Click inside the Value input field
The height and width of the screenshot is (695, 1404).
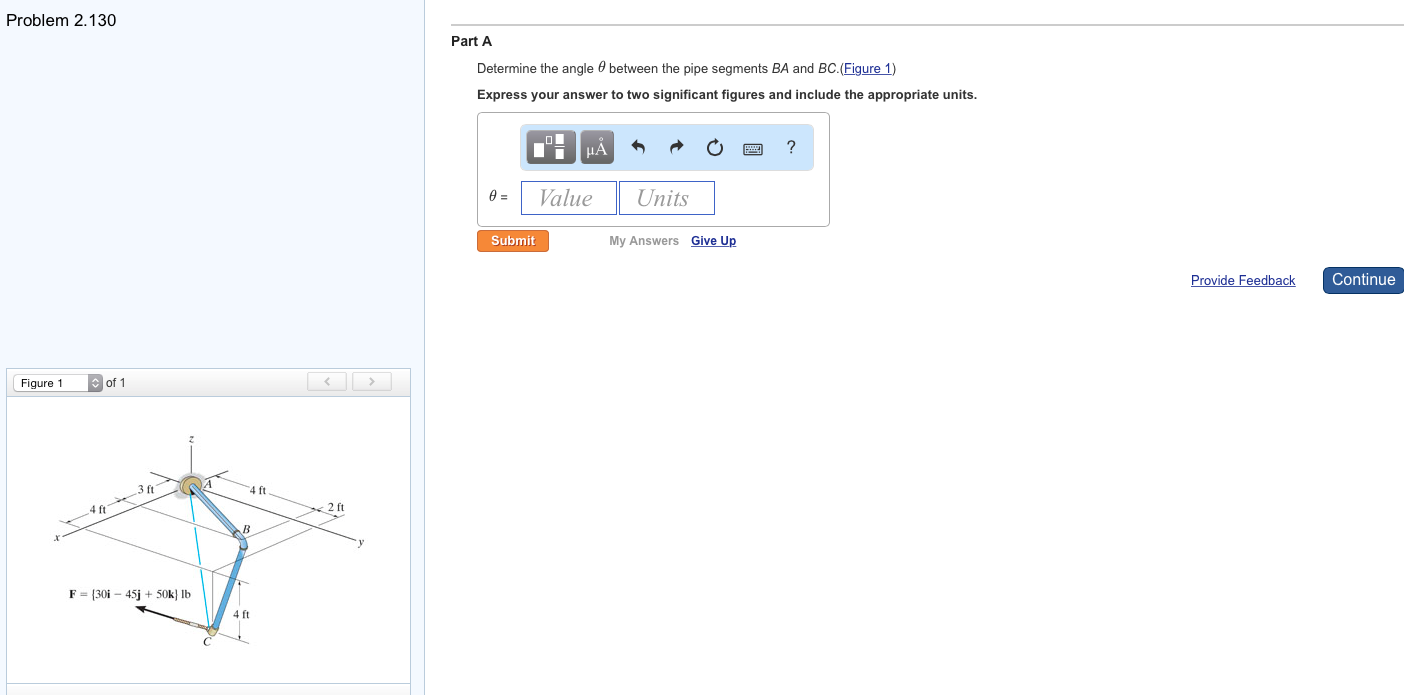coord(568,197)
